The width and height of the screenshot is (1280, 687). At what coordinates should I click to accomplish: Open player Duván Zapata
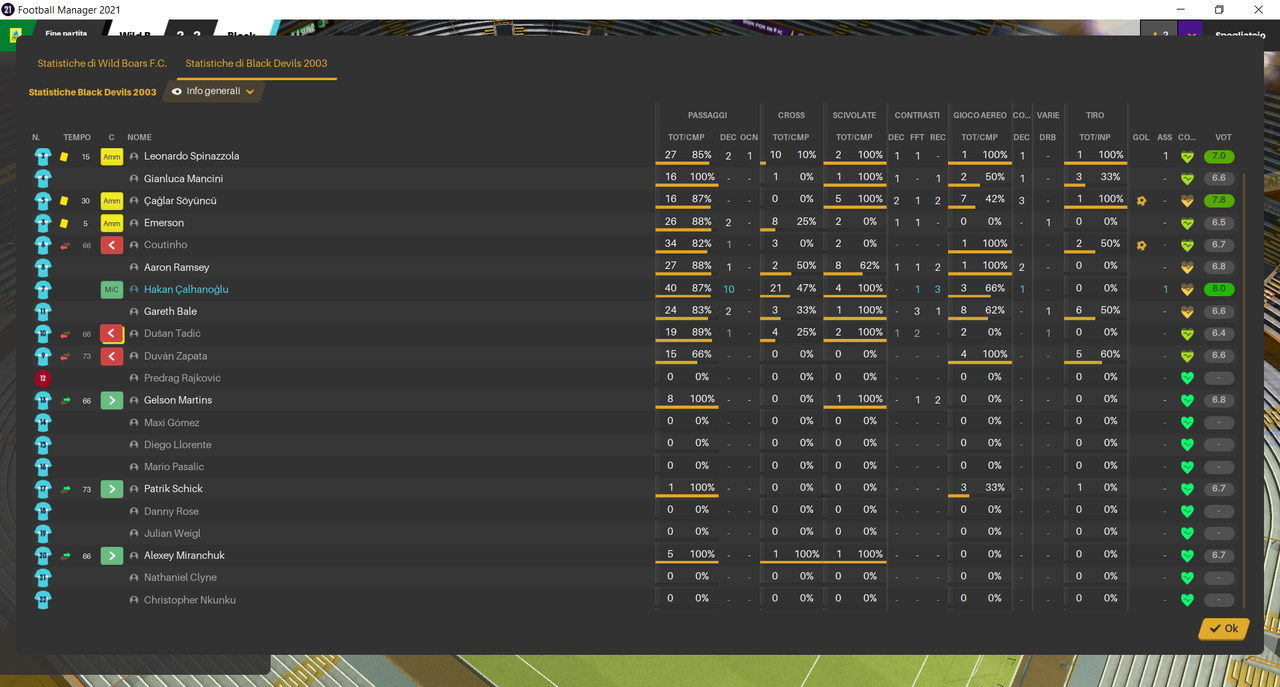[x=175, y=356]
